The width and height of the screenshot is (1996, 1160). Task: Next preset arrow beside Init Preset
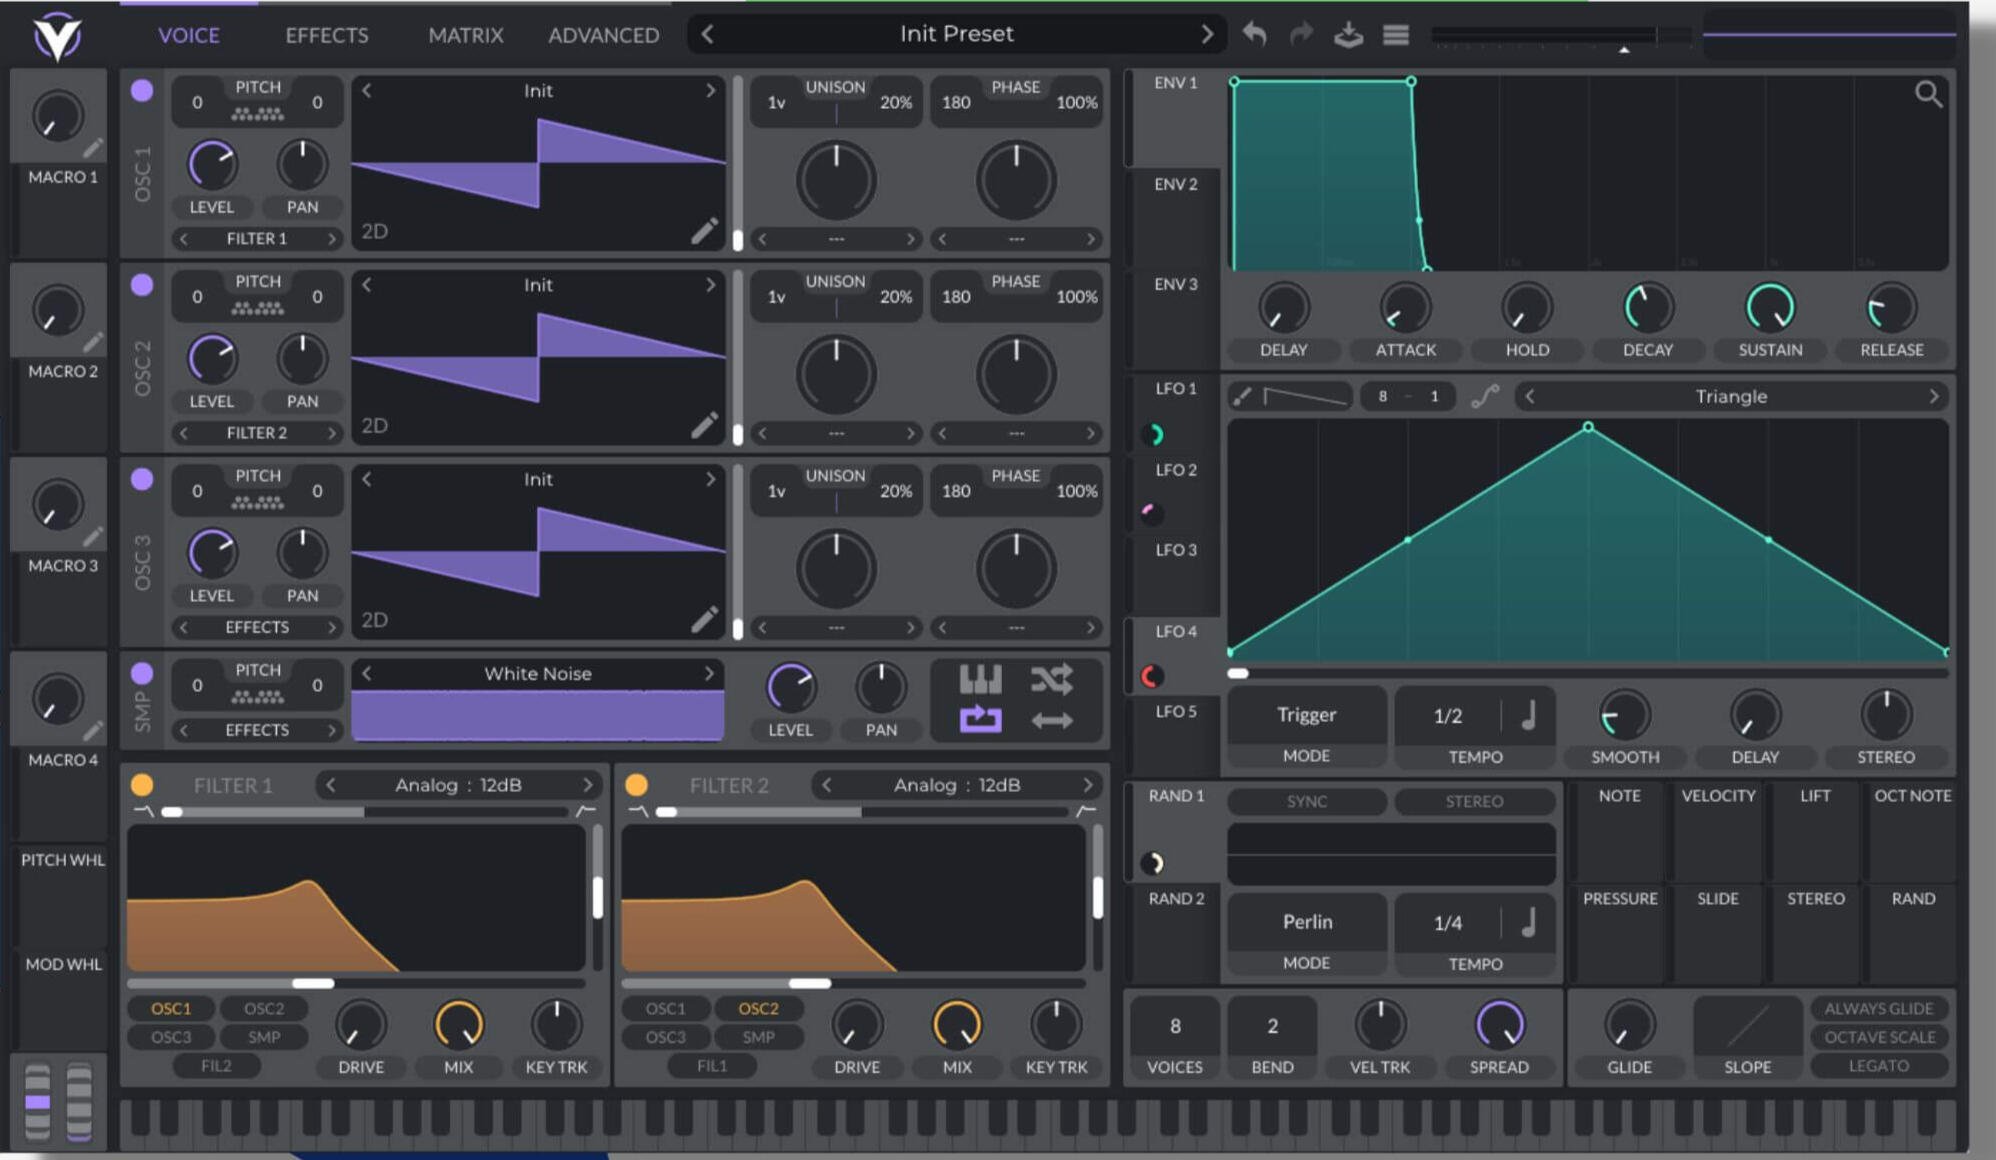[1207, 34]
